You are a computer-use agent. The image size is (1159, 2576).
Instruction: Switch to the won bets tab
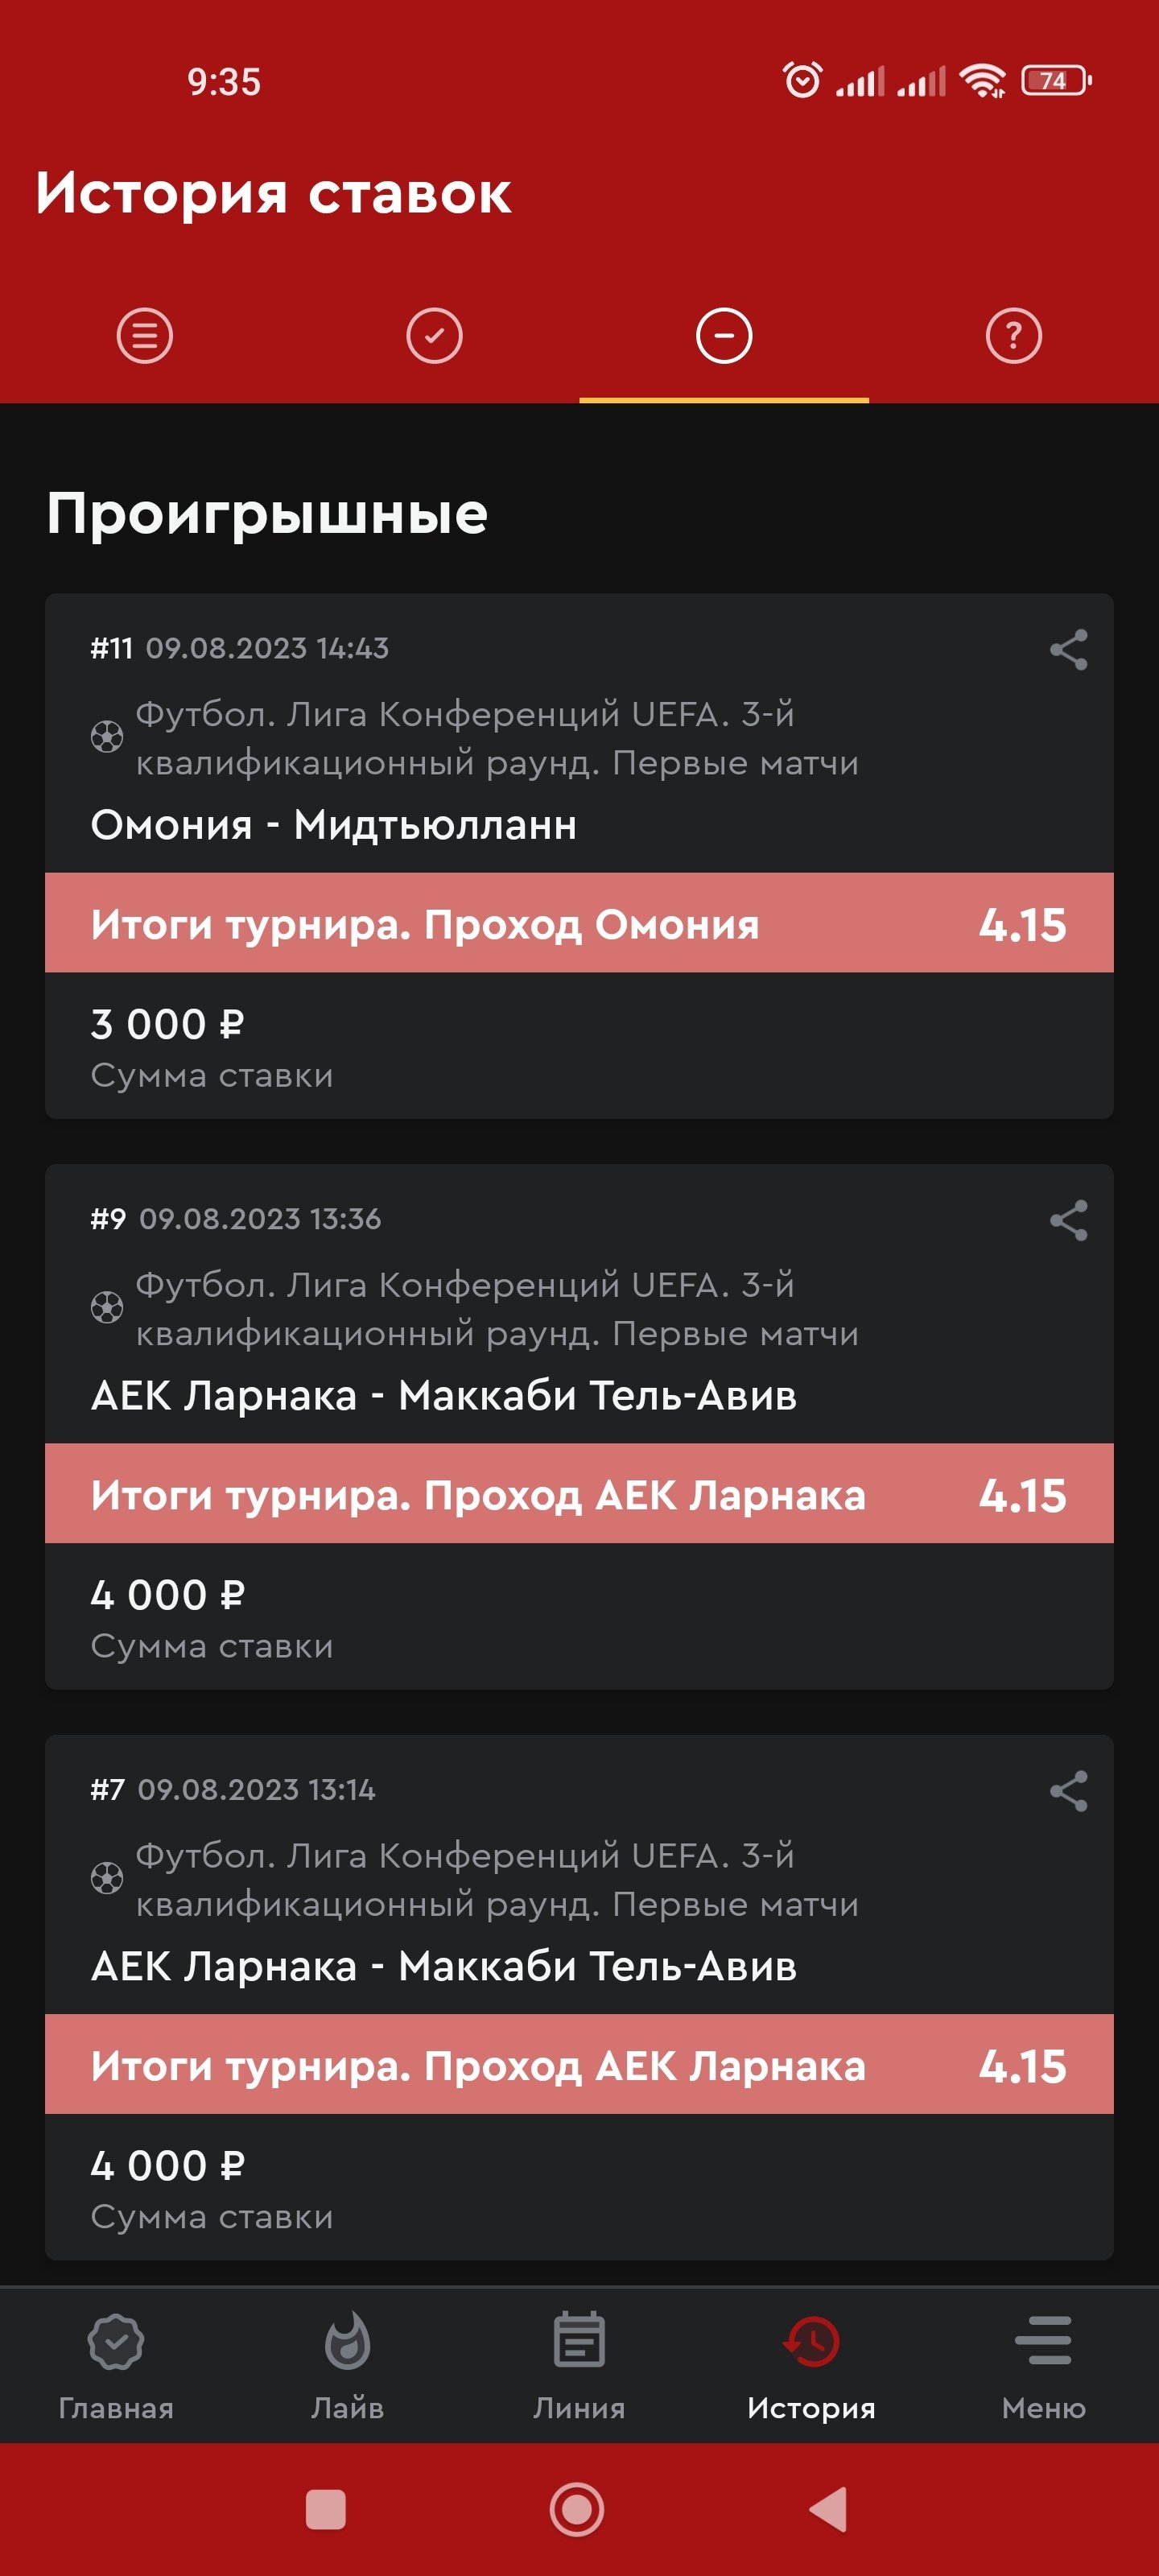pyautogui.click(x=434, y=335)
